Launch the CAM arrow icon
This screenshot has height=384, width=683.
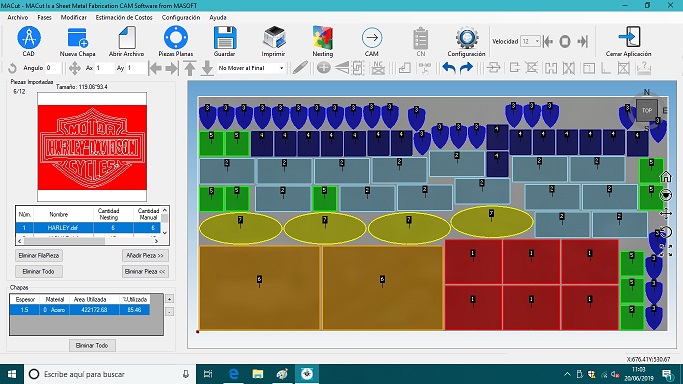pyautogui.click(x=372, y=38)
